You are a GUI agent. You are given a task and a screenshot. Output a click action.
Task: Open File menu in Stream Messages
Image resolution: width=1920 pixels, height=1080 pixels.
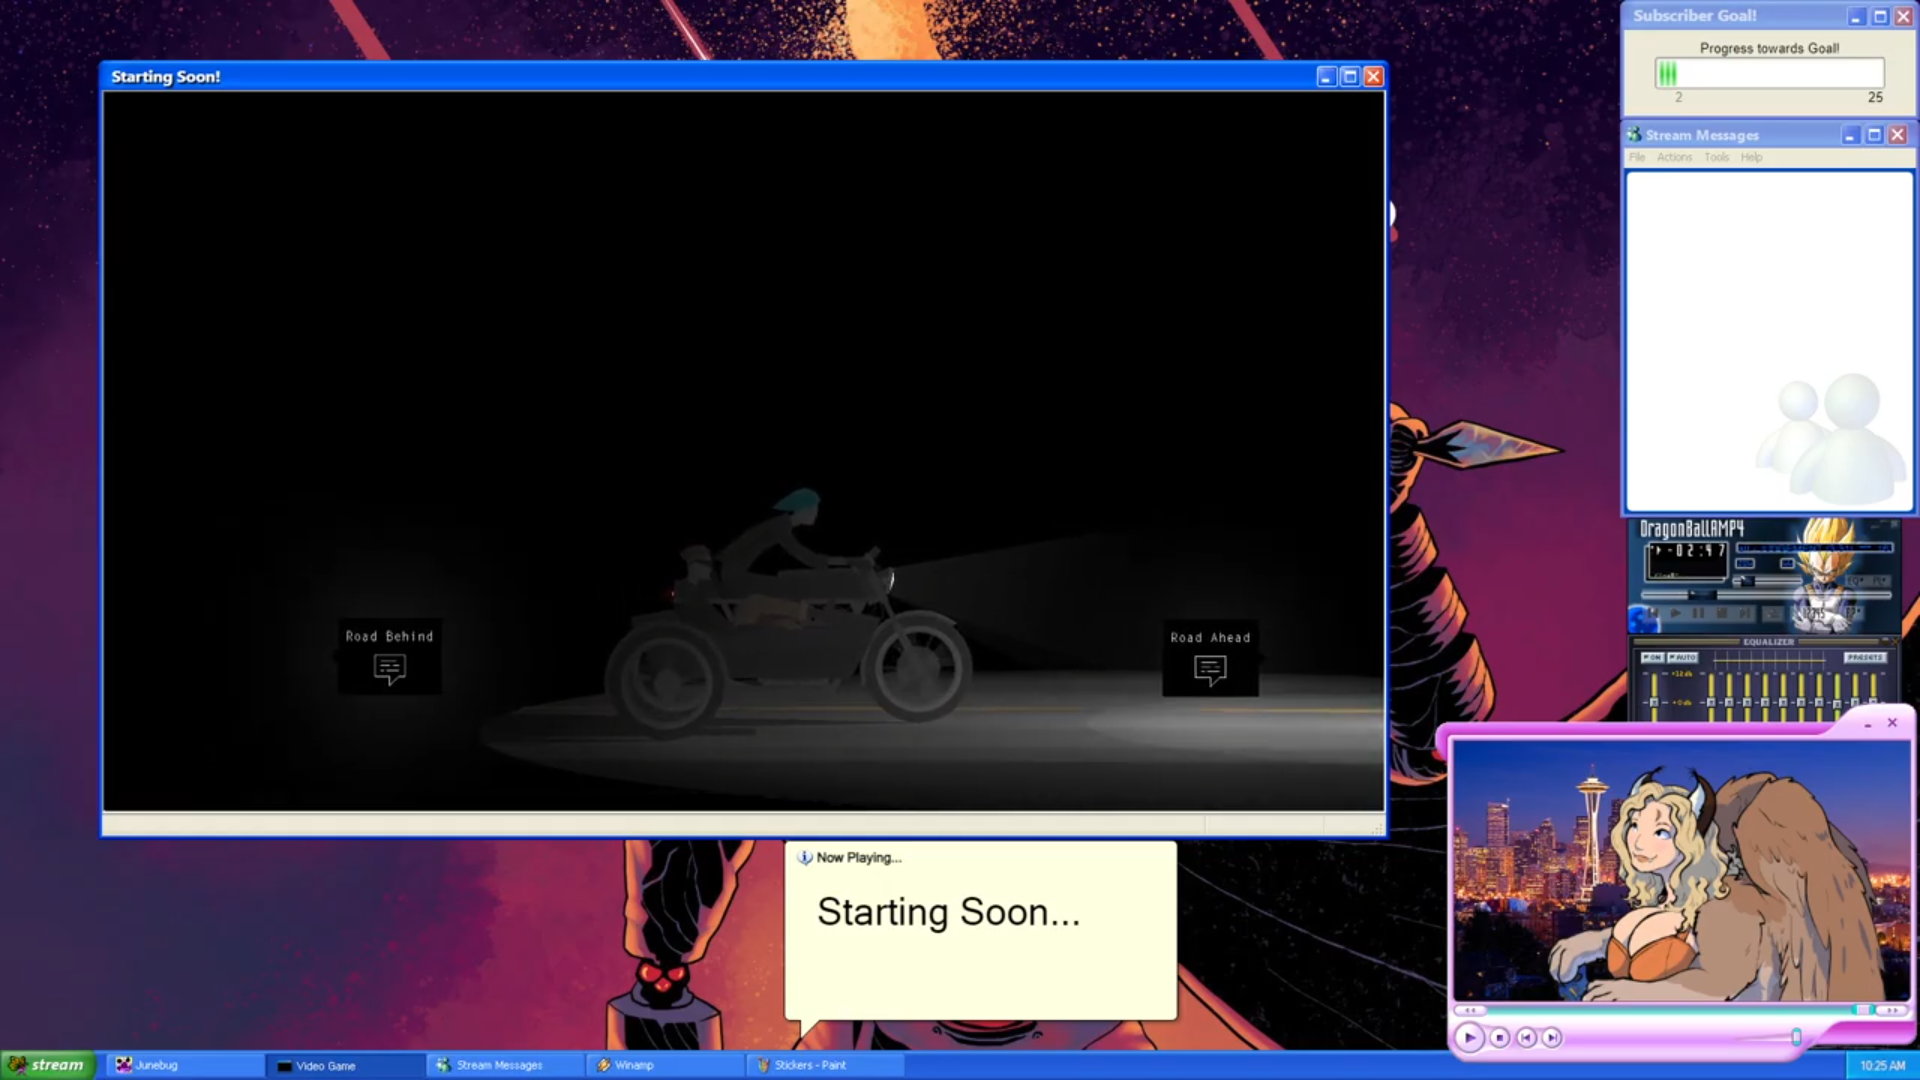(x=1636, y=158)
